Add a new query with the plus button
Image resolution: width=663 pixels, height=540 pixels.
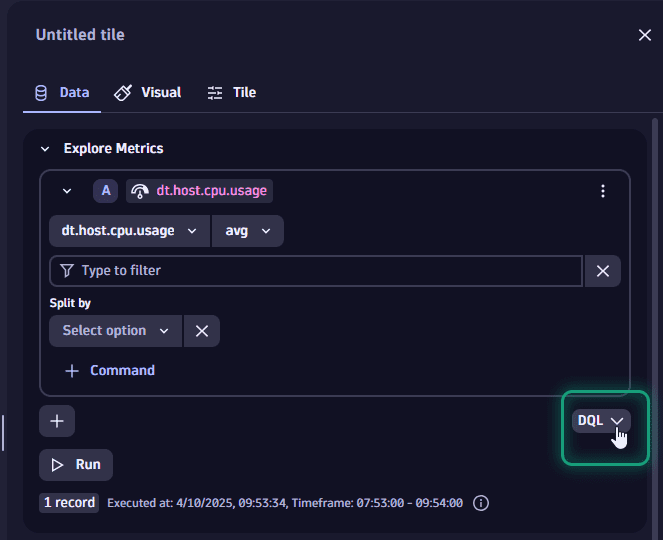[x=57, y=421]
